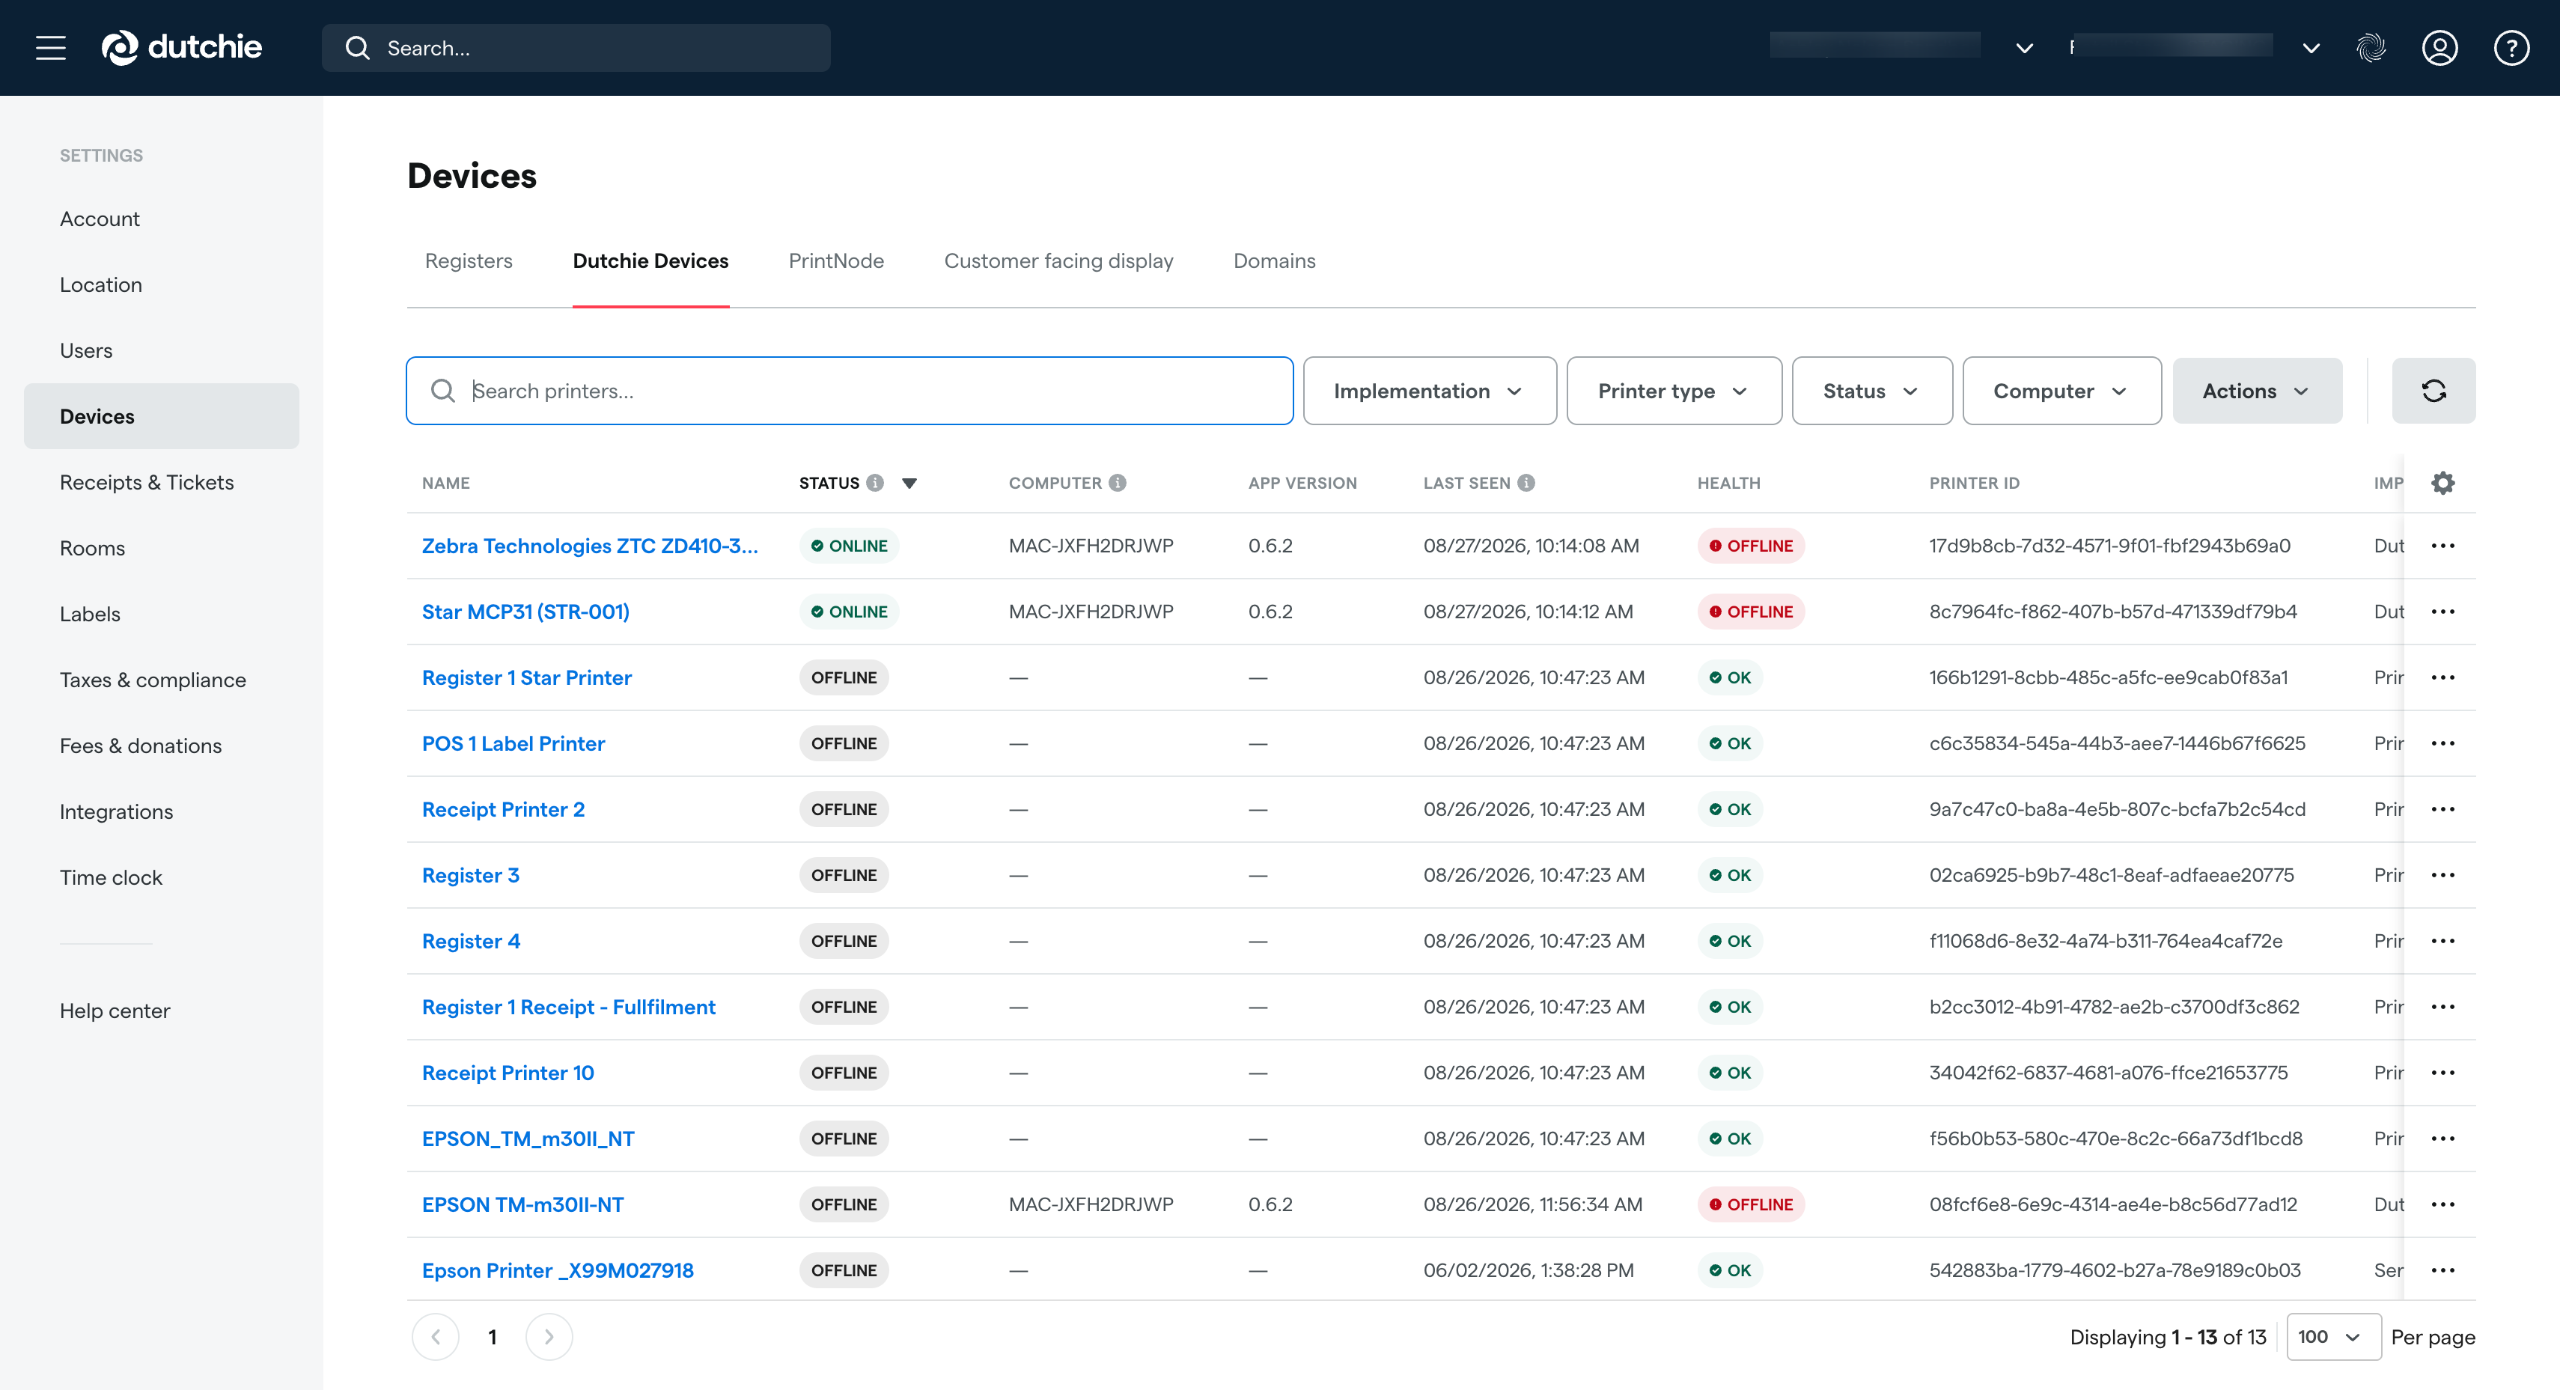
Task: Open the Zebra Technologies ZTC ZD410 printer link
Action: 590,546
